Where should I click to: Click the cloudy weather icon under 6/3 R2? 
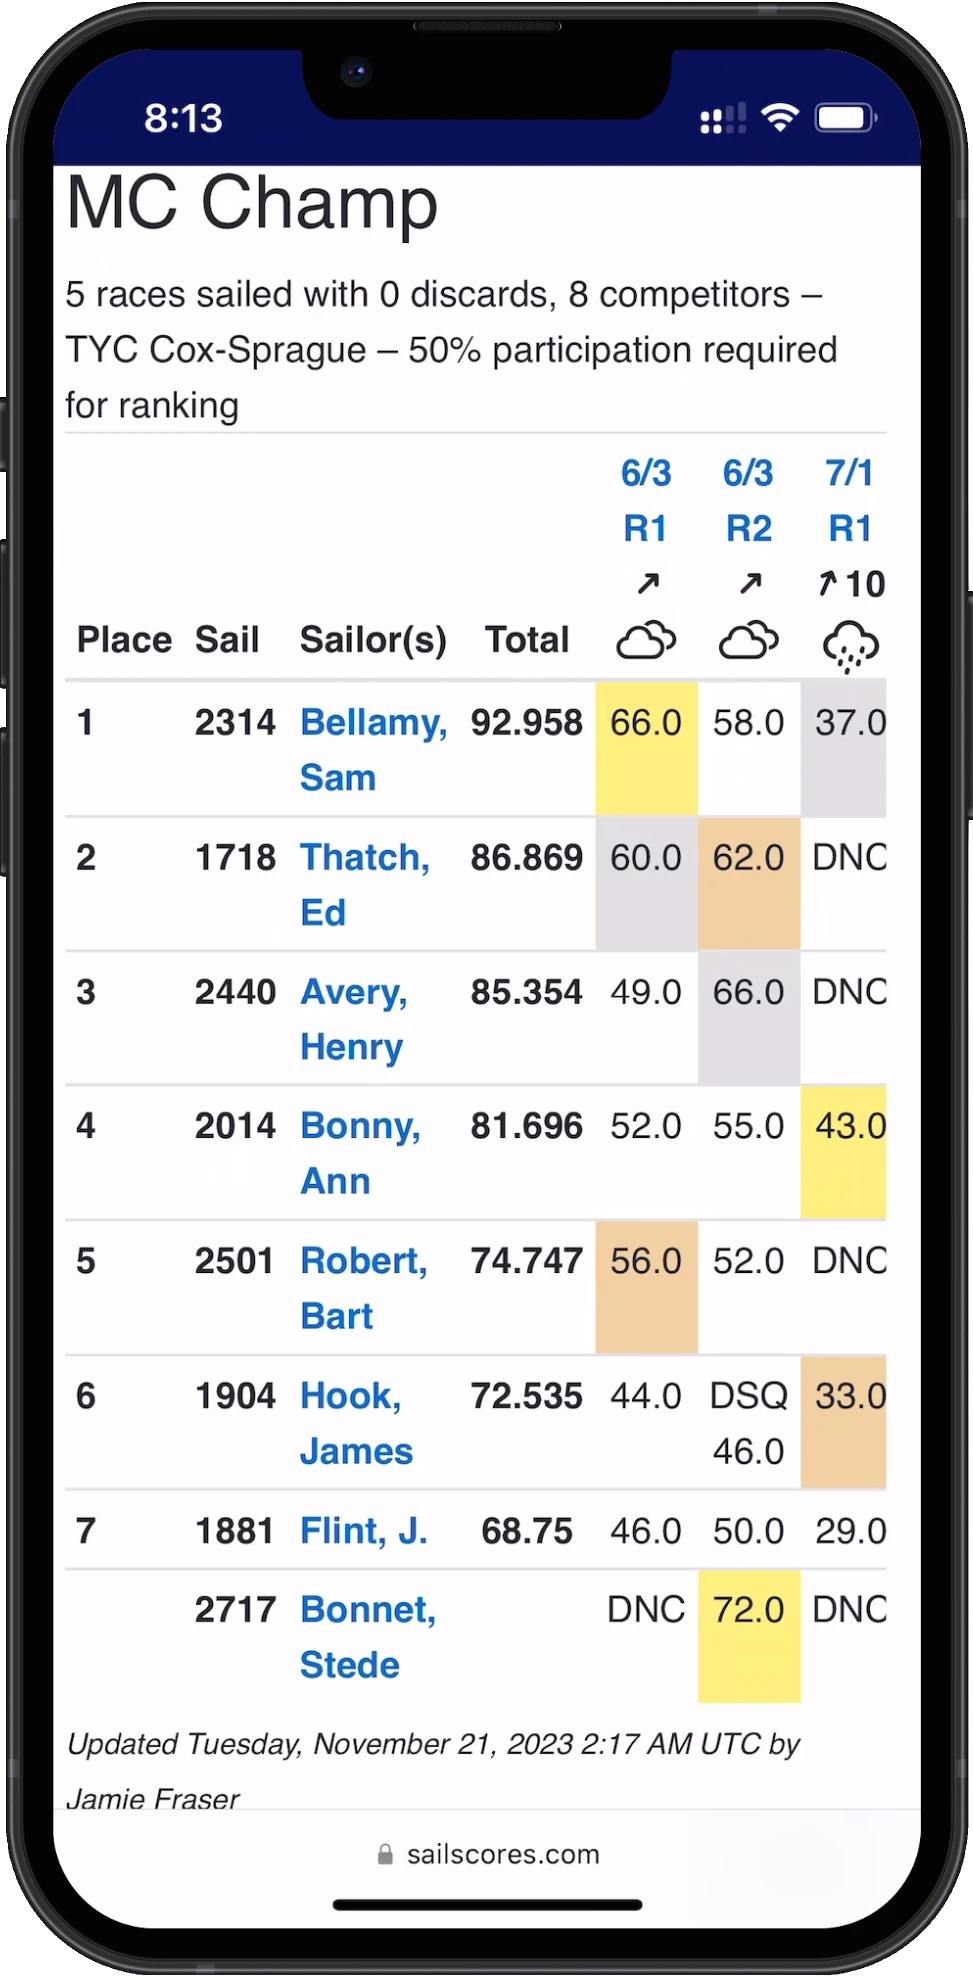click(x=748, y=641)
